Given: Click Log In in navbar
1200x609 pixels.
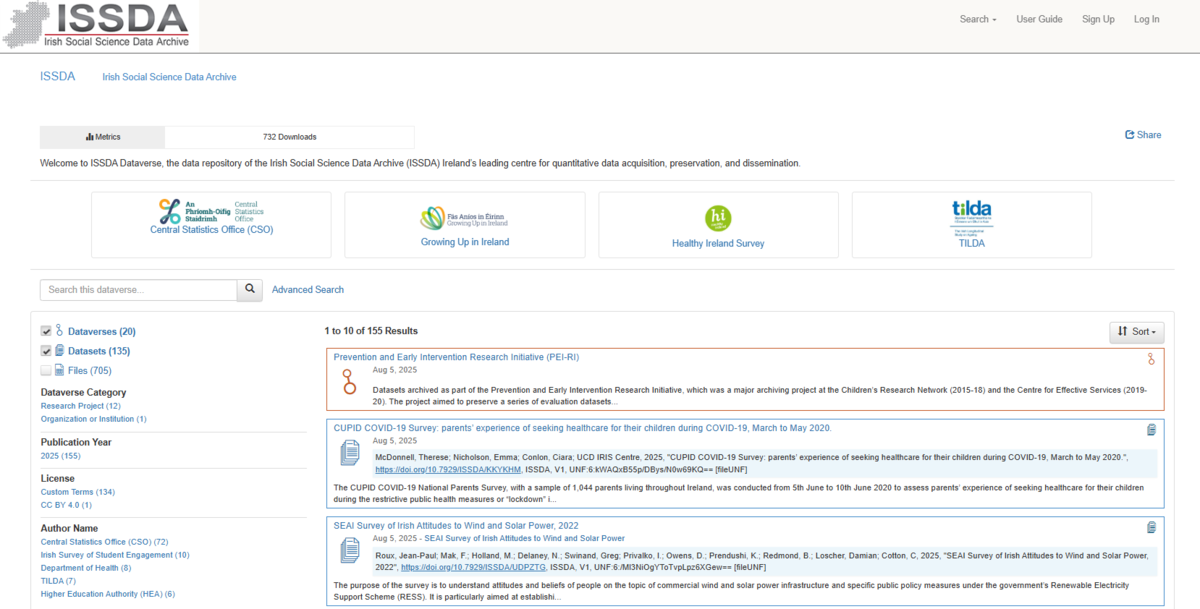Looking at the screenshot, I should (x=1147, y=19).
